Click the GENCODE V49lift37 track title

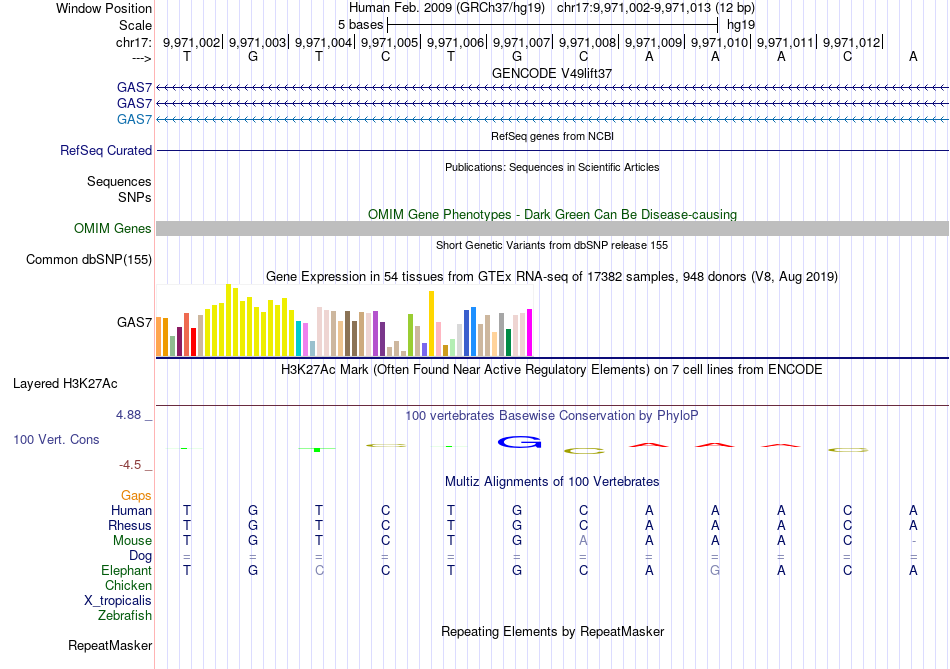552,73
